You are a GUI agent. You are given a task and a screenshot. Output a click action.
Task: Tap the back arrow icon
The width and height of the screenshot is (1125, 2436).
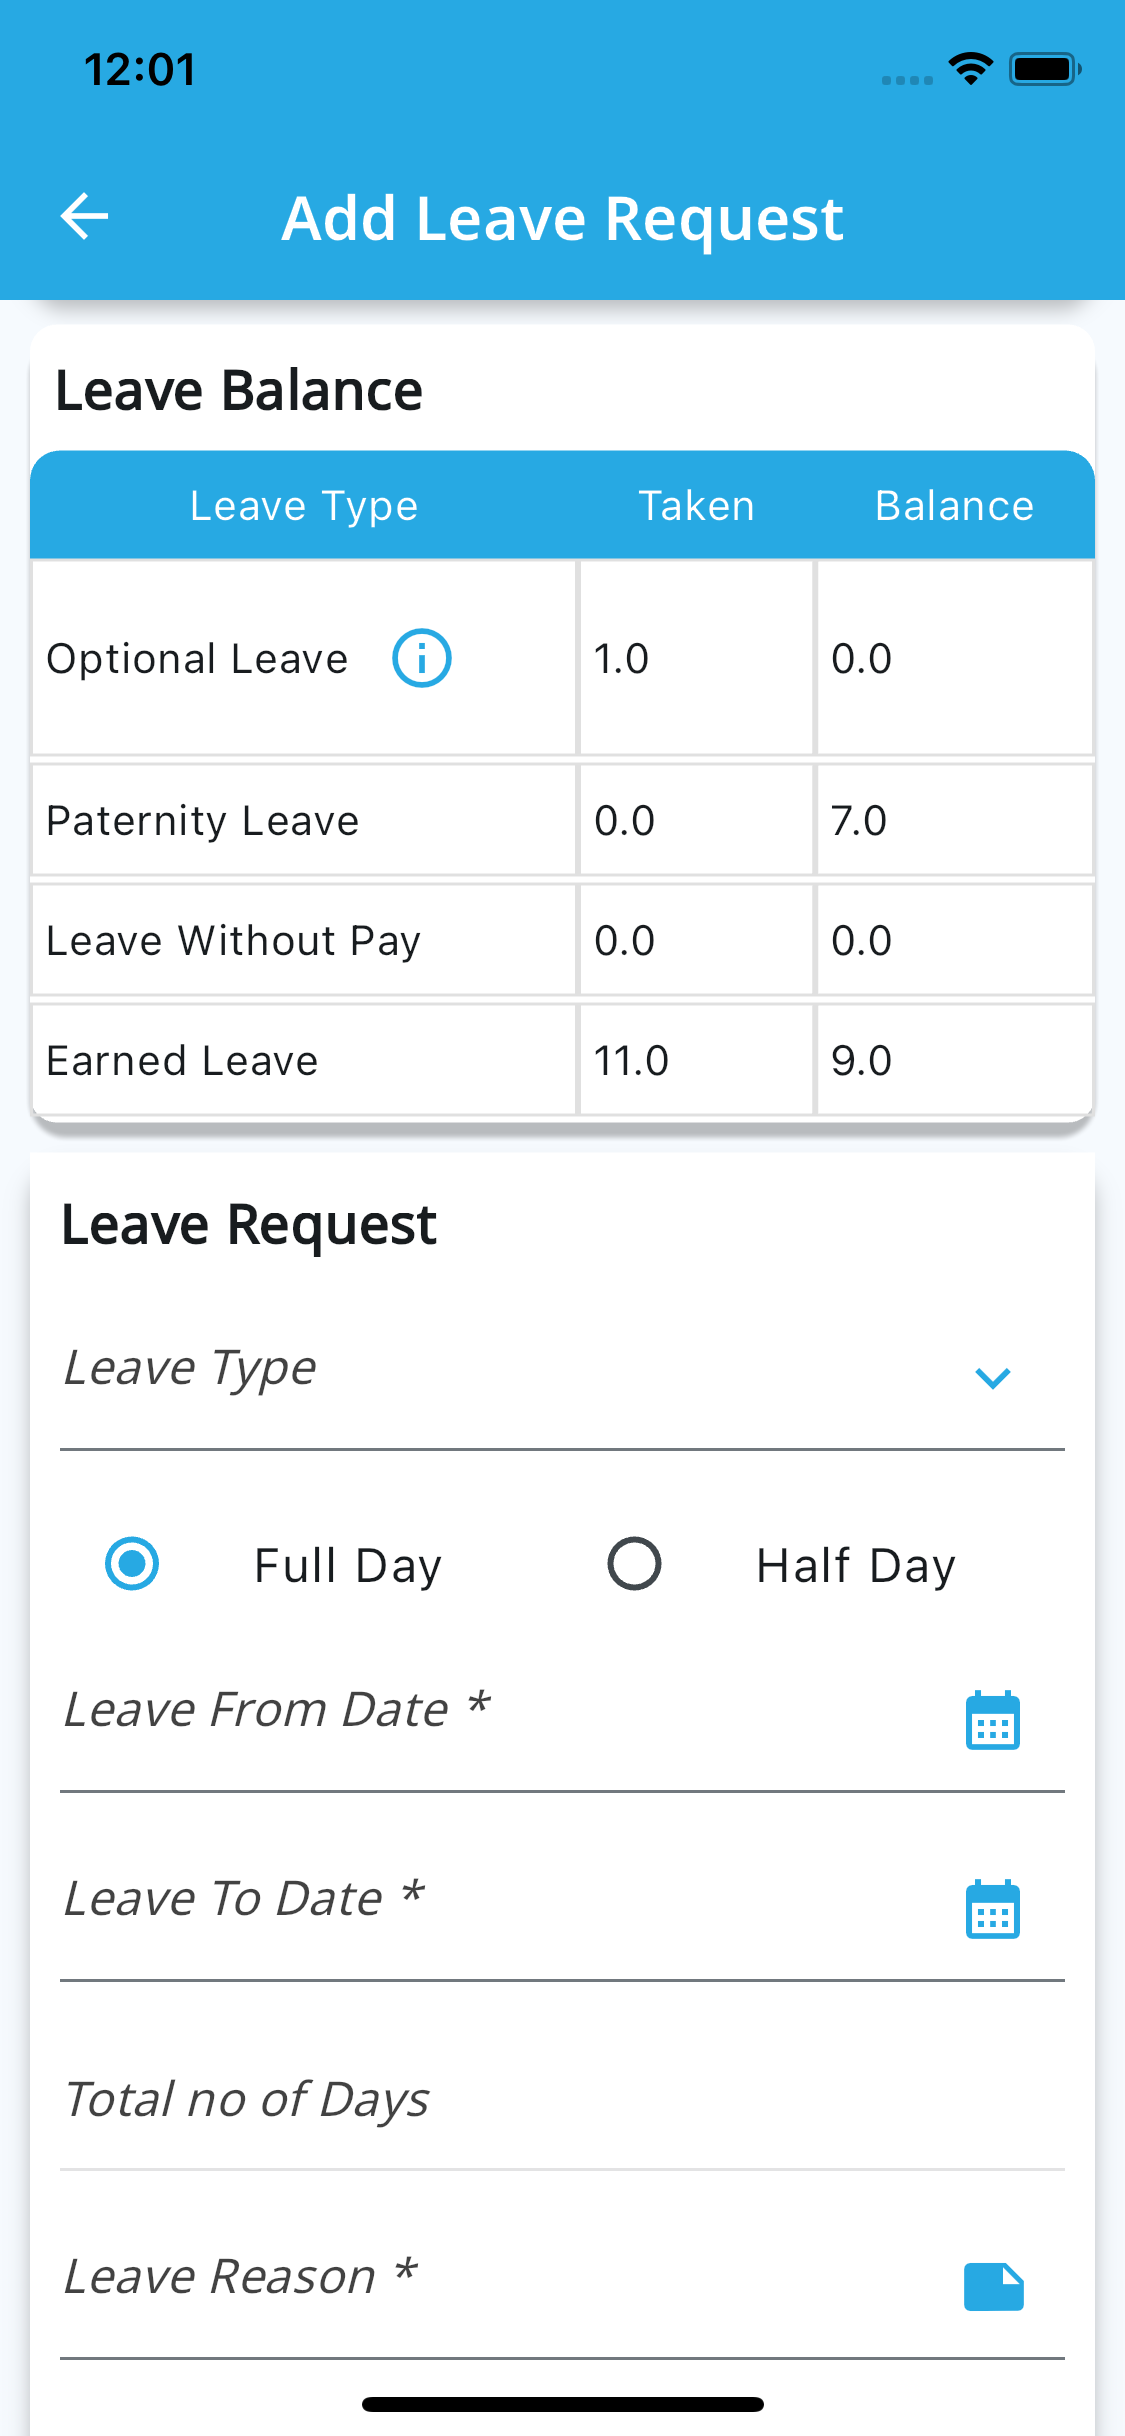point(85,217)
